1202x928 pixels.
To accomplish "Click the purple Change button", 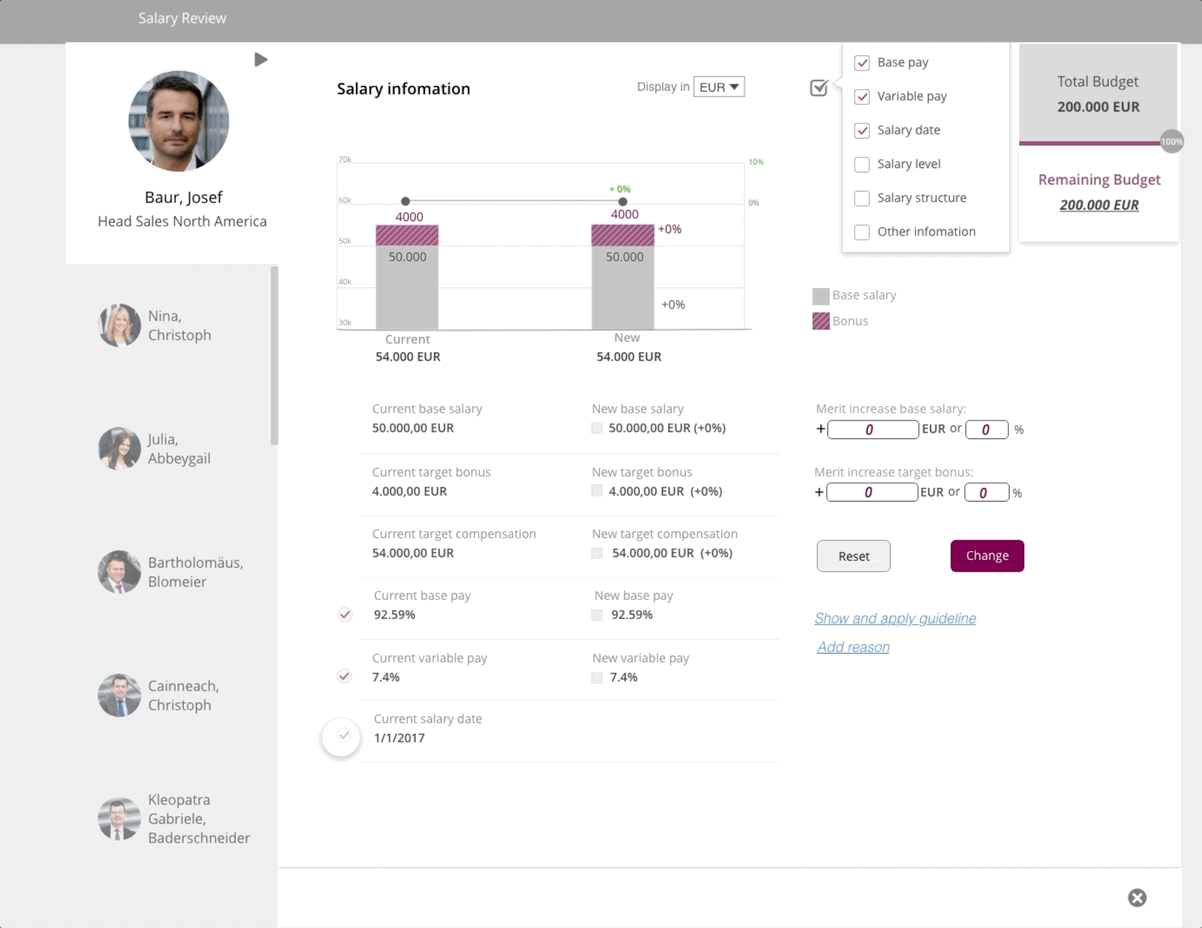I will tap(987, 556).
